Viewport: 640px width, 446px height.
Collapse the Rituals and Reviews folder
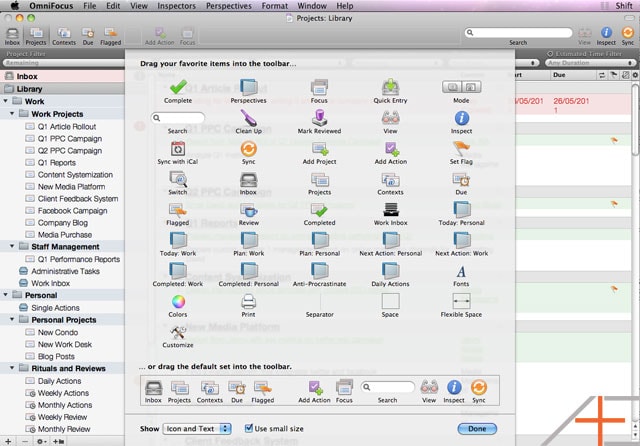12,368
